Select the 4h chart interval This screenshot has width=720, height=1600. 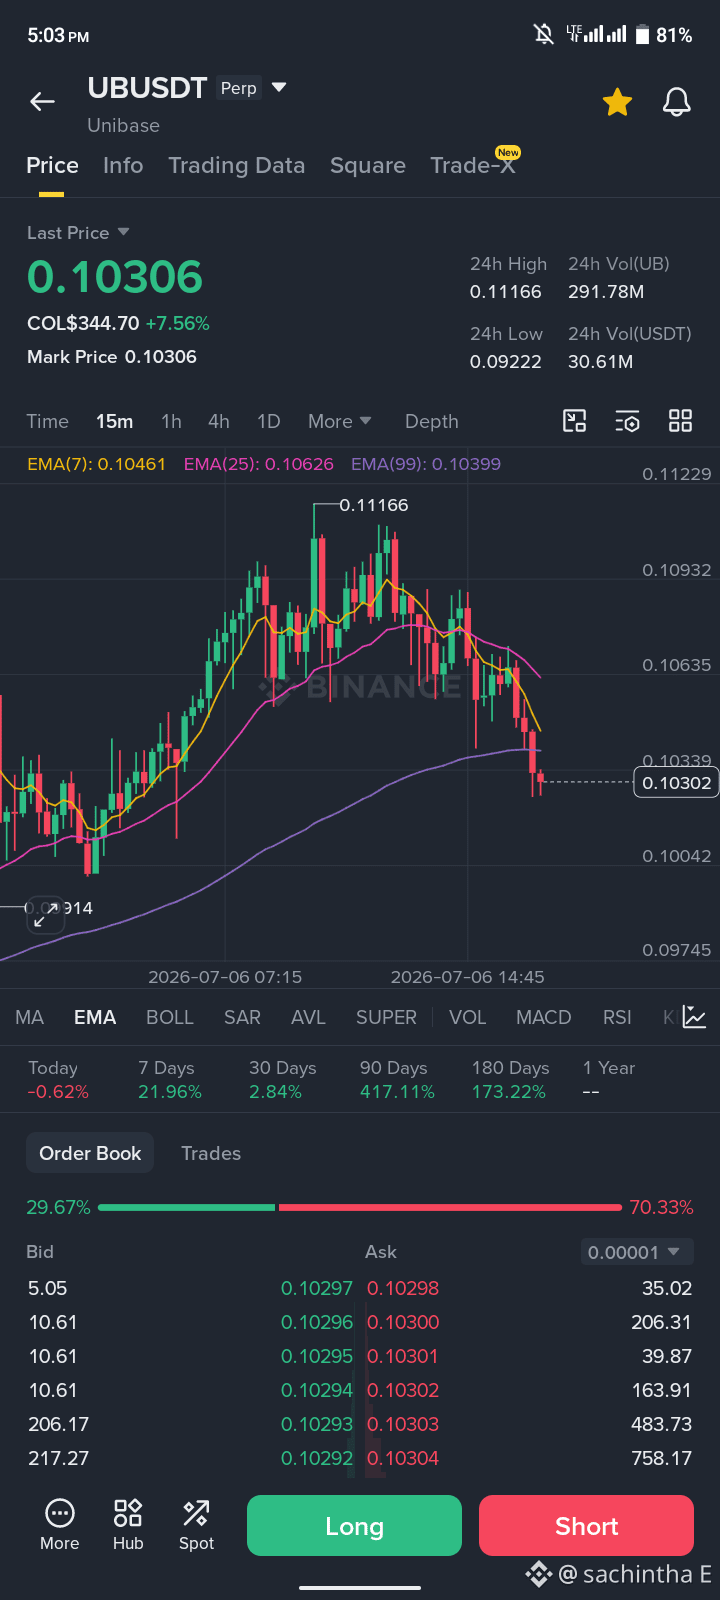(218, 421)
